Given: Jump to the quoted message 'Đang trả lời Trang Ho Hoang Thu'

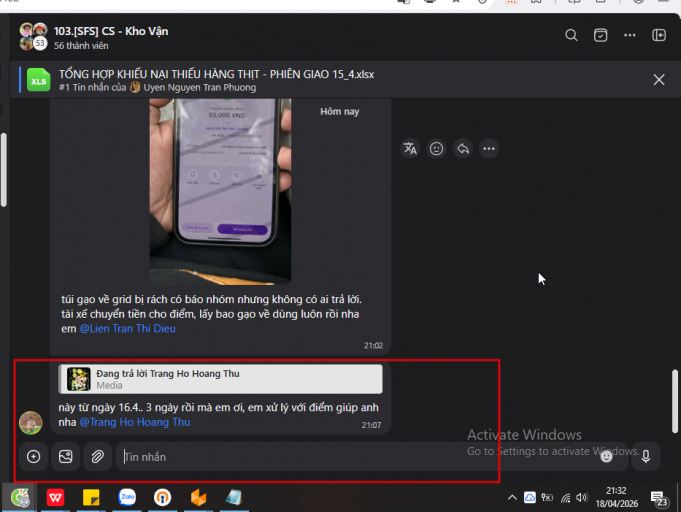Looking at the screenshot, I should [x=220, y=379].
